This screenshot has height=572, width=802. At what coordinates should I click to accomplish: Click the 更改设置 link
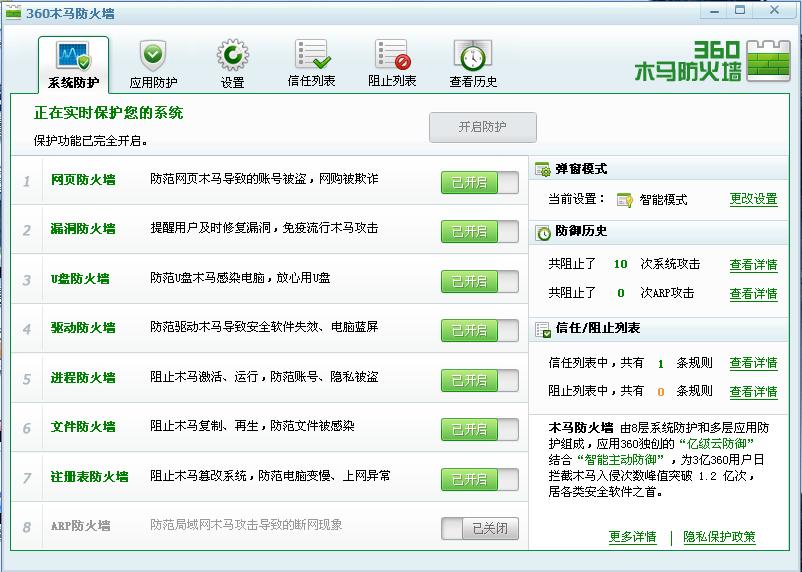(753, 199)
